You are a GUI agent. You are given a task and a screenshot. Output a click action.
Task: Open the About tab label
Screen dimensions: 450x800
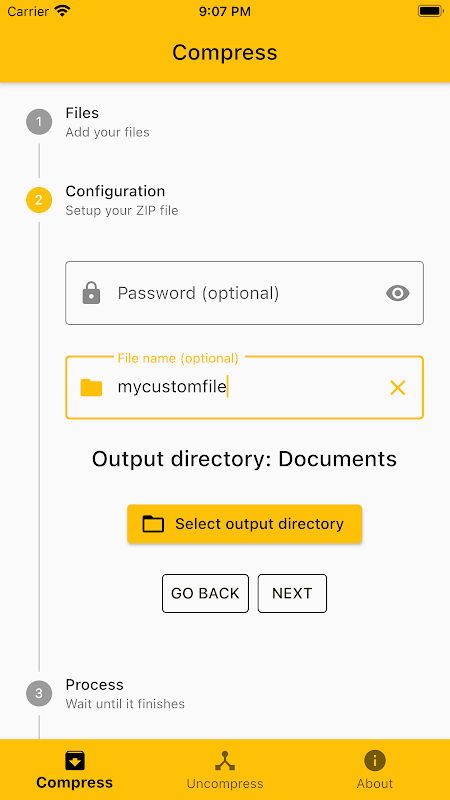tap(374, 784)
